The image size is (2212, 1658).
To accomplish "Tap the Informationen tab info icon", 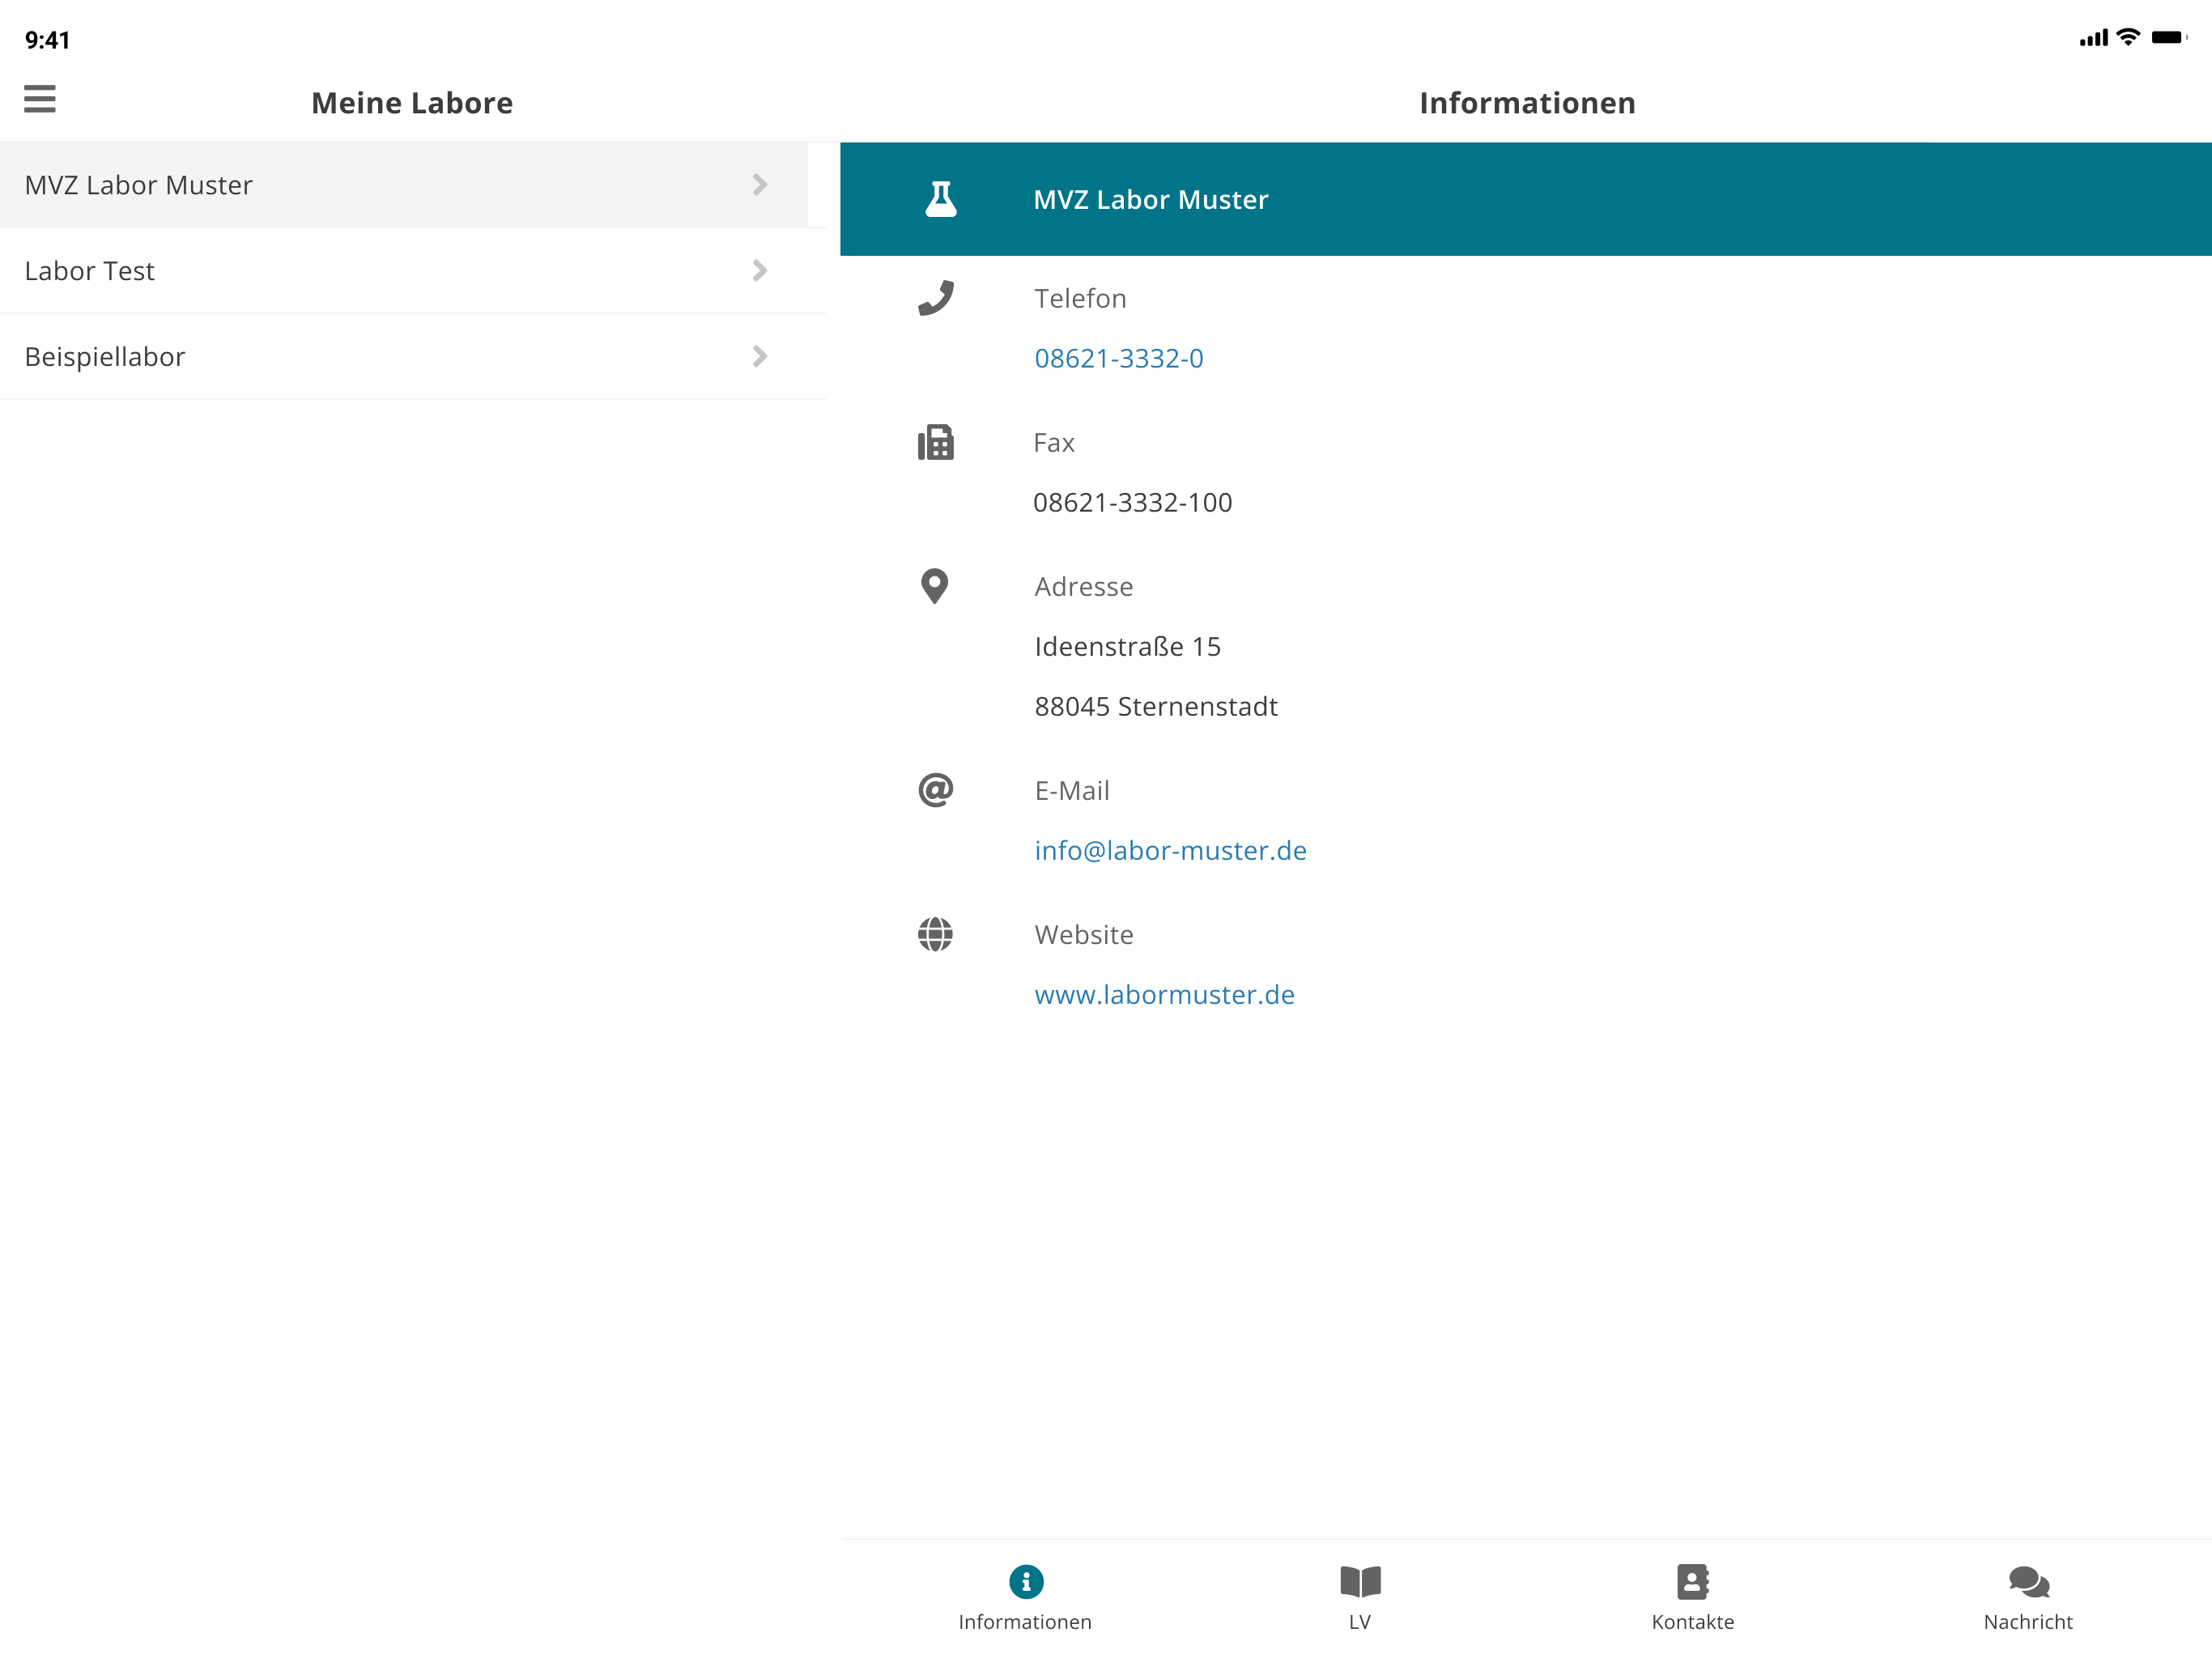I will pyautogui.click(x=1025, y=1581).
